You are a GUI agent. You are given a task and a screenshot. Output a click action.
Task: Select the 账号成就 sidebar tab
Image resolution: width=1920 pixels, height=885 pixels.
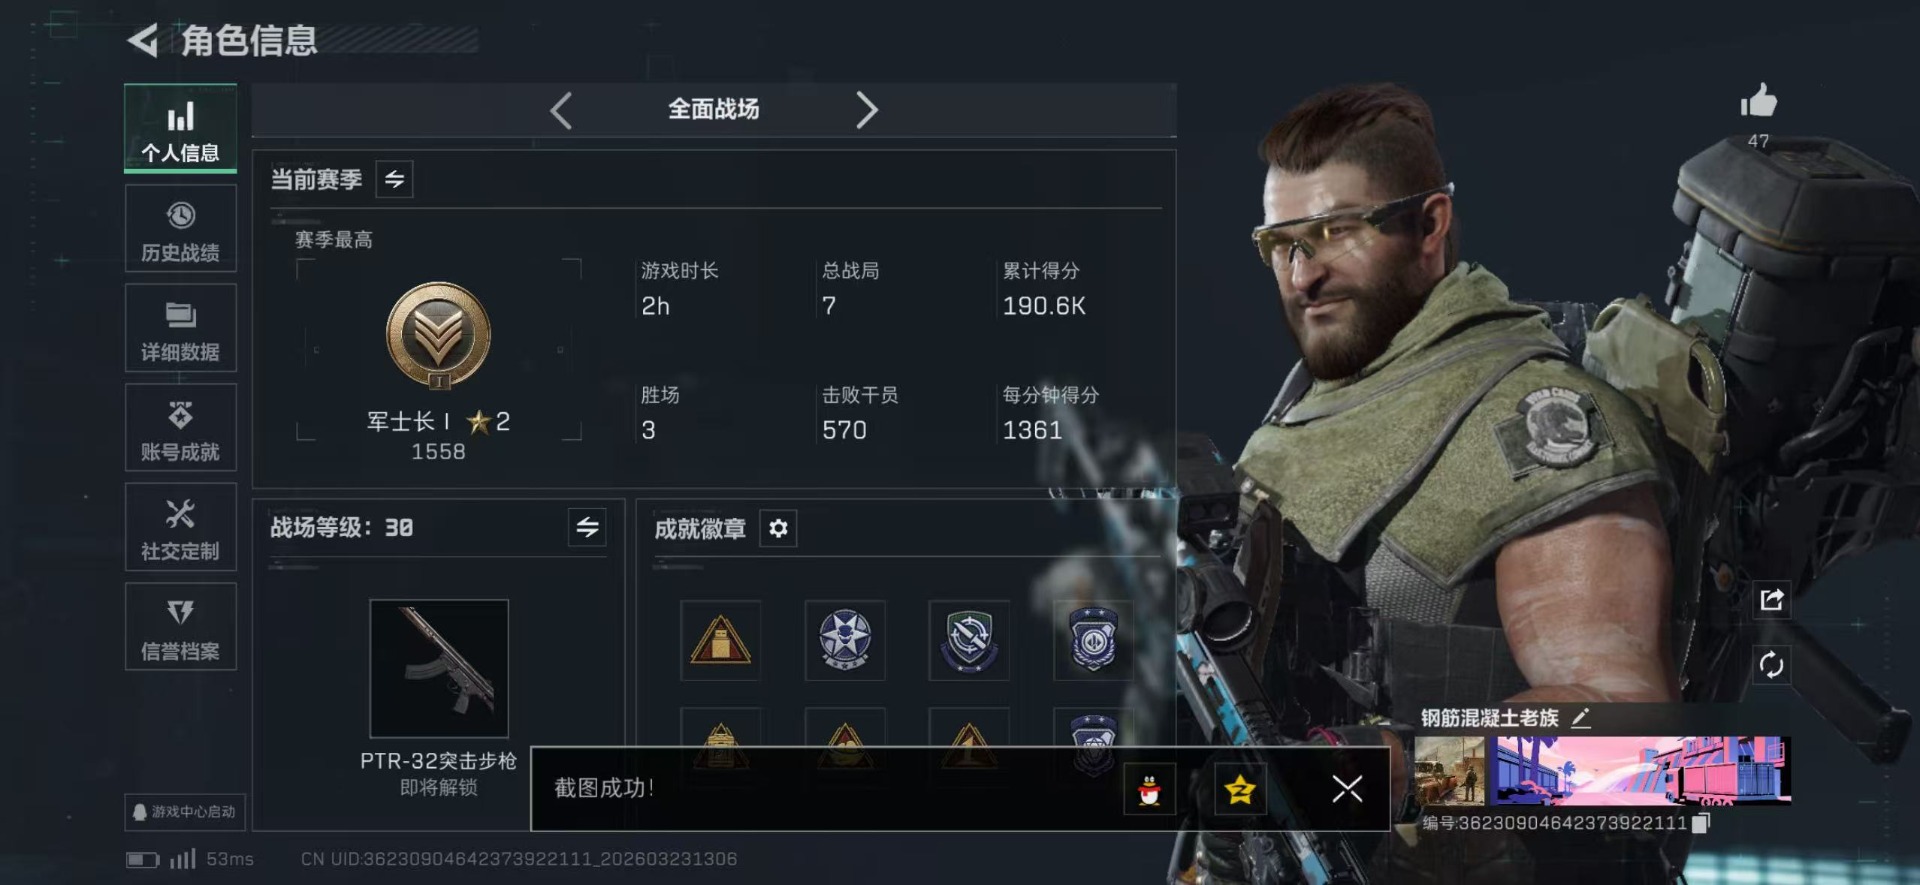[x=181, y=428]
